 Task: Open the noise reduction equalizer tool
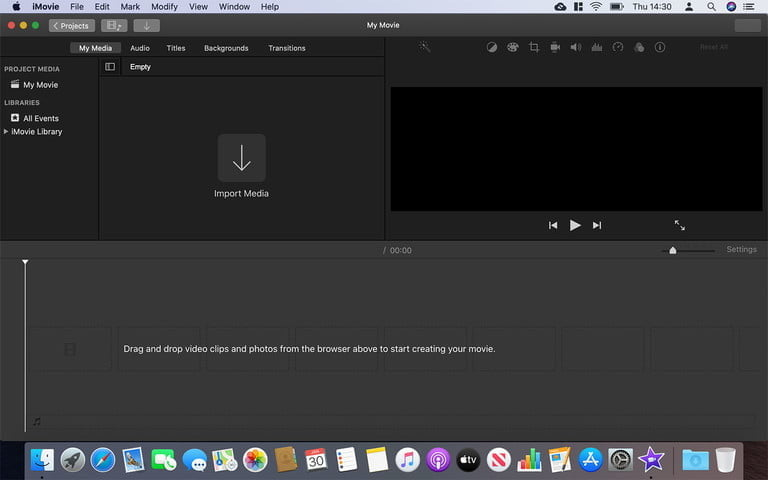point(597,47)
